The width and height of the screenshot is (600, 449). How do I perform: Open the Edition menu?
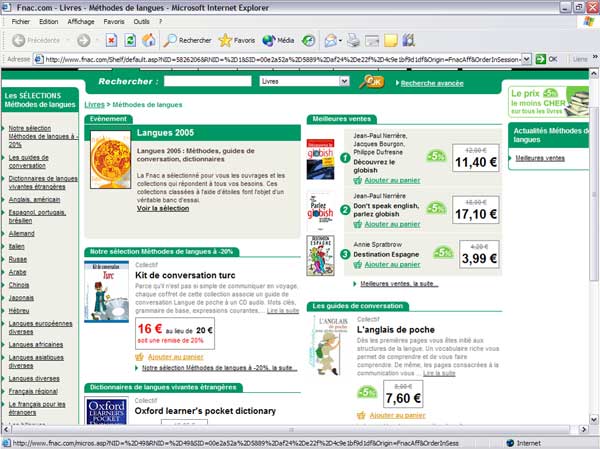49,22
